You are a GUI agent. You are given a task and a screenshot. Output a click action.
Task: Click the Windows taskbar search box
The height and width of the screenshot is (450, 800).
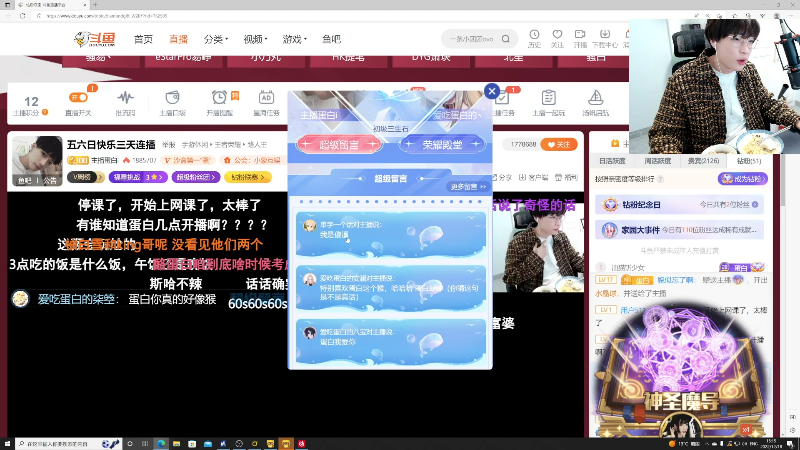pos(68,444)
